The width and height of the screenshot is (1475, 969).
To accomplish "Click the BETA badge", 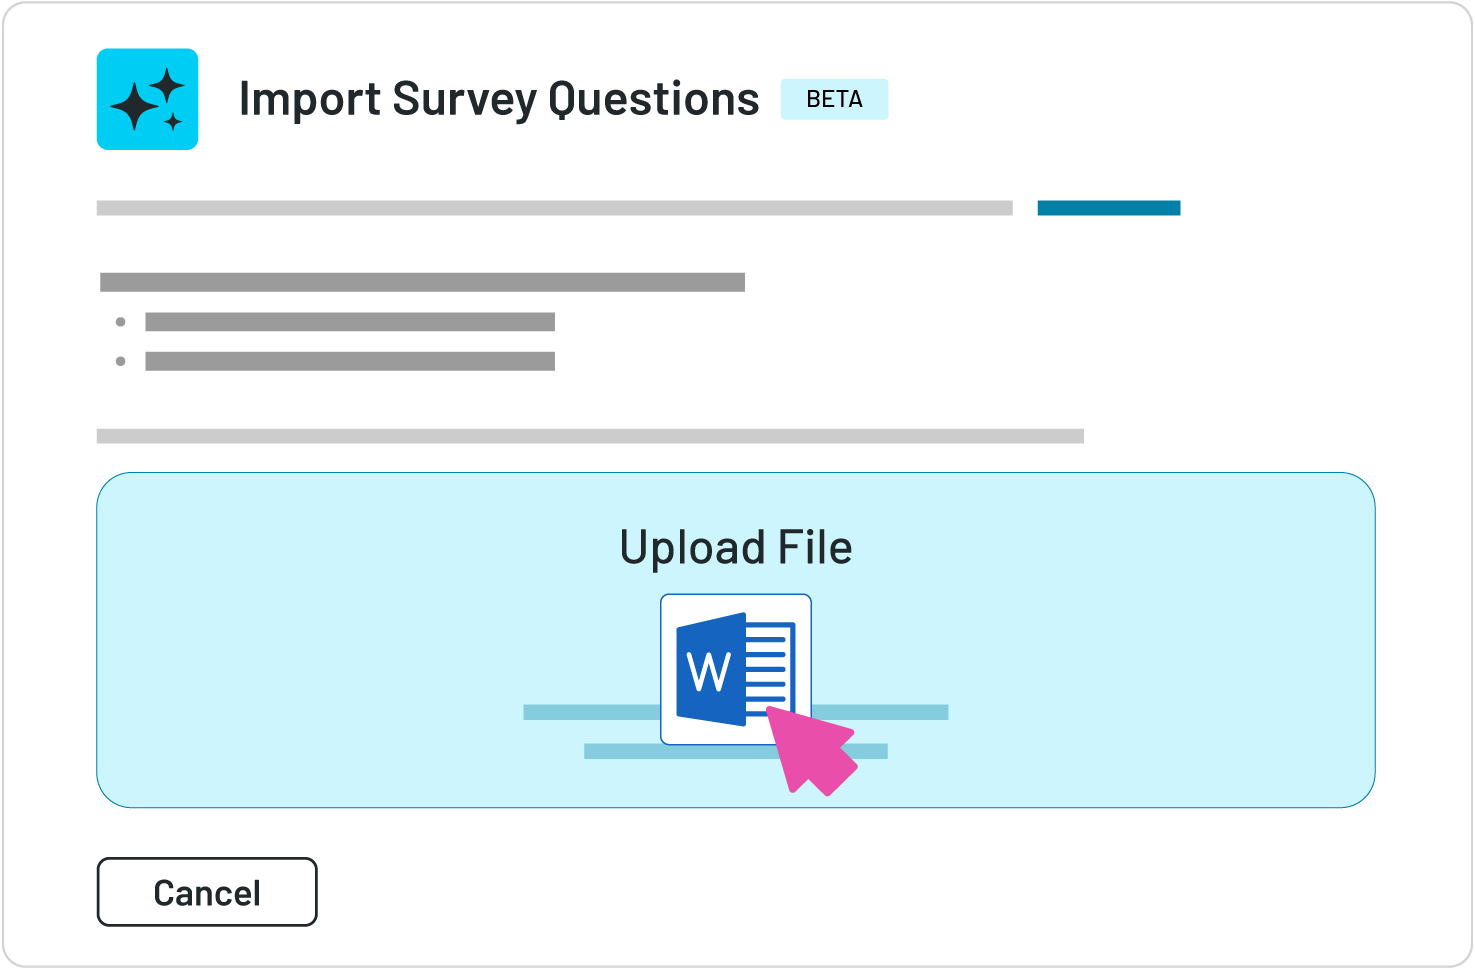I will coord(834,99).
